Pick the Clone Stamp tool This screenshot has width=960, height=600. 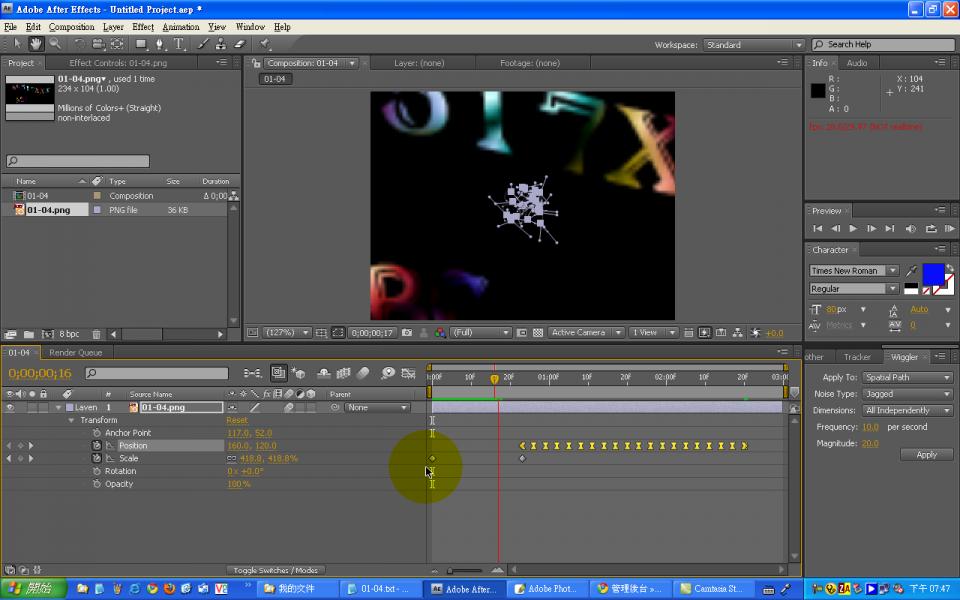(x=220, y=44)
